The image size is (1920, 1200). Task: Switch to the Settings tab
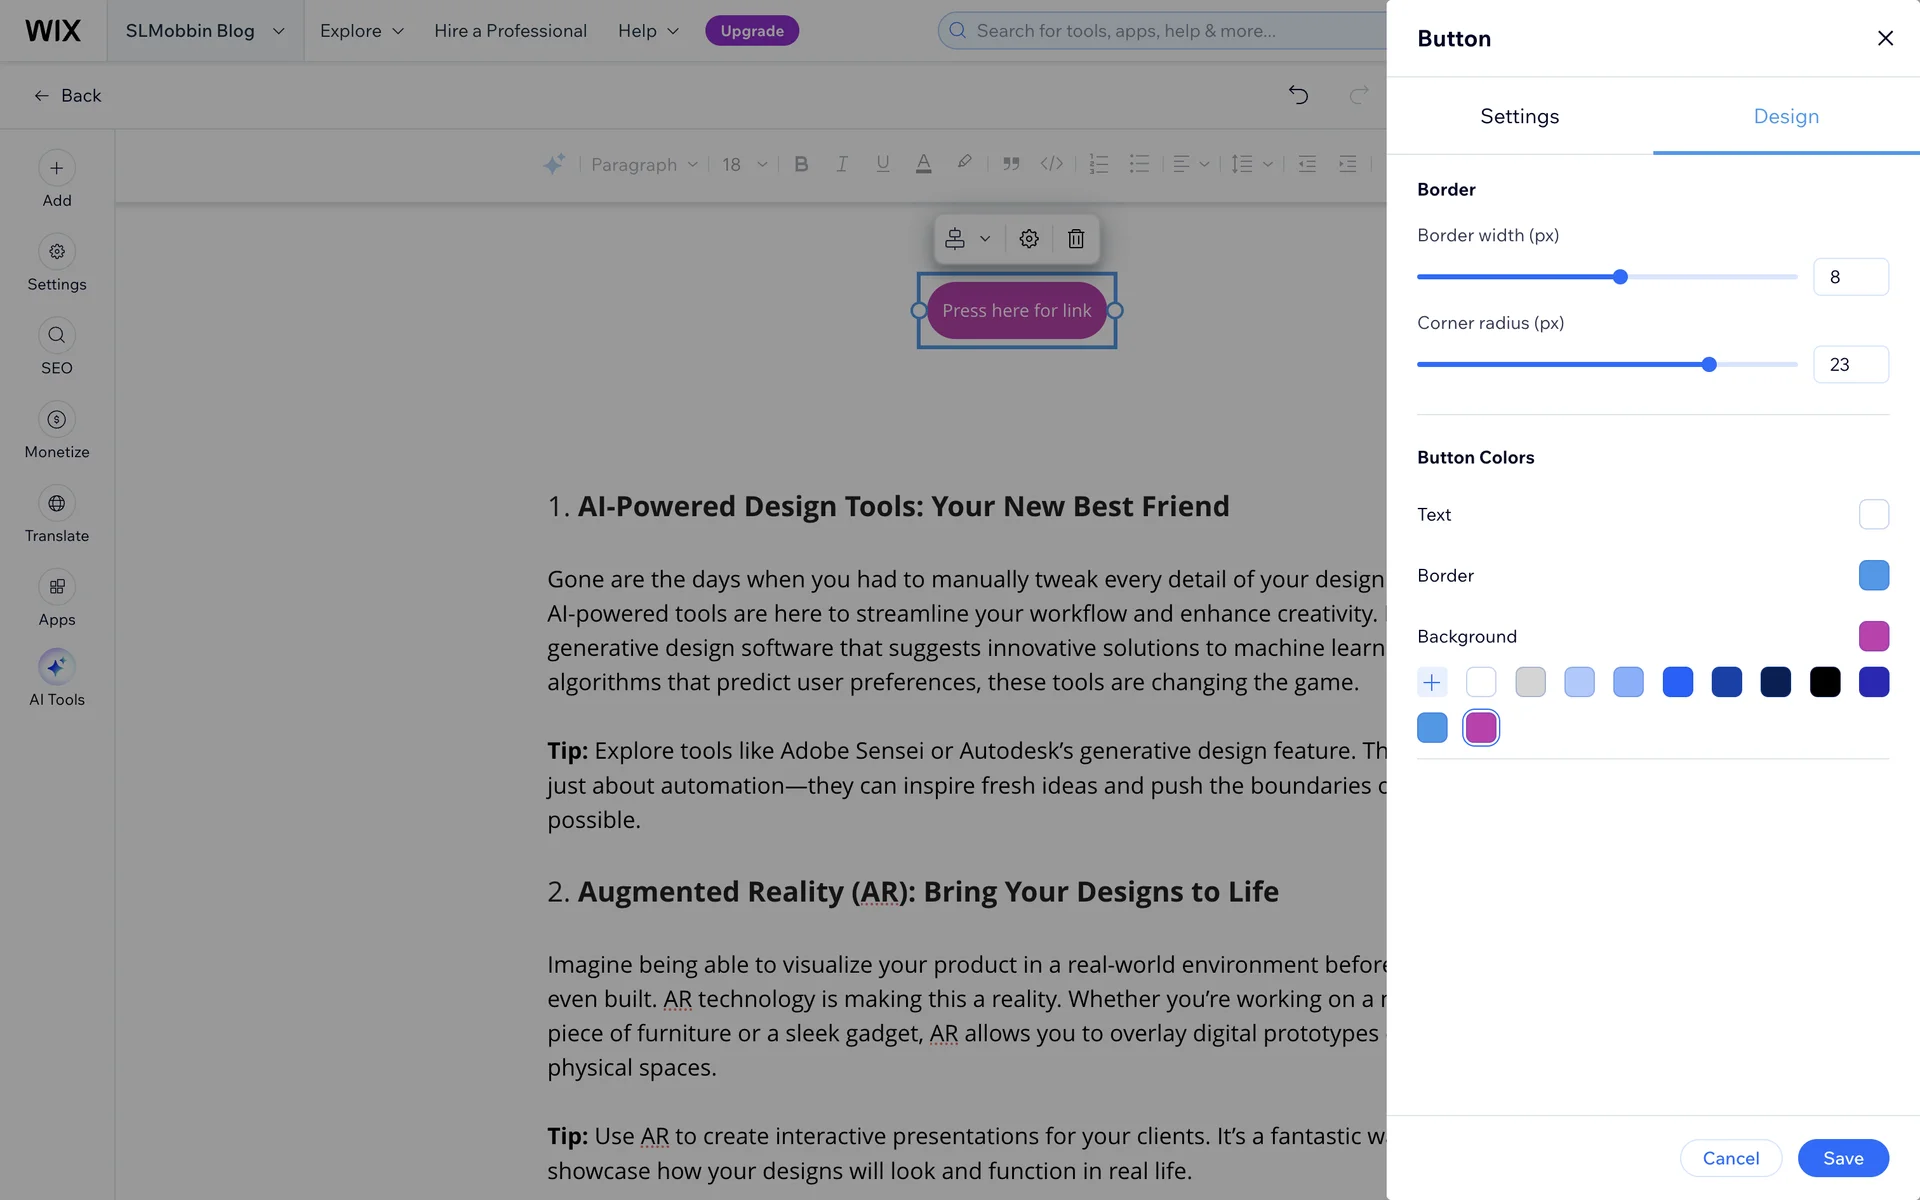[x=1519, y=116]
